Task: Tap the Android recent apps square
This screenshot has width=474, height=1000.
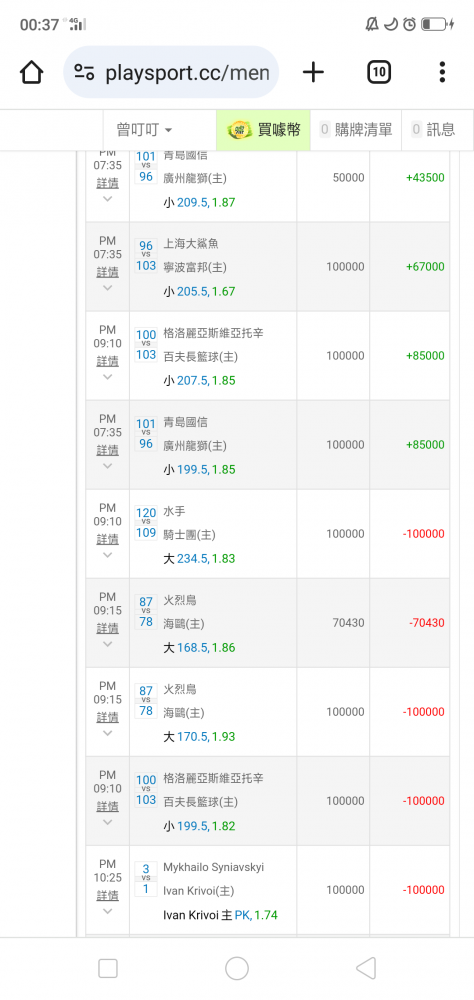Action: coord(108,969)
